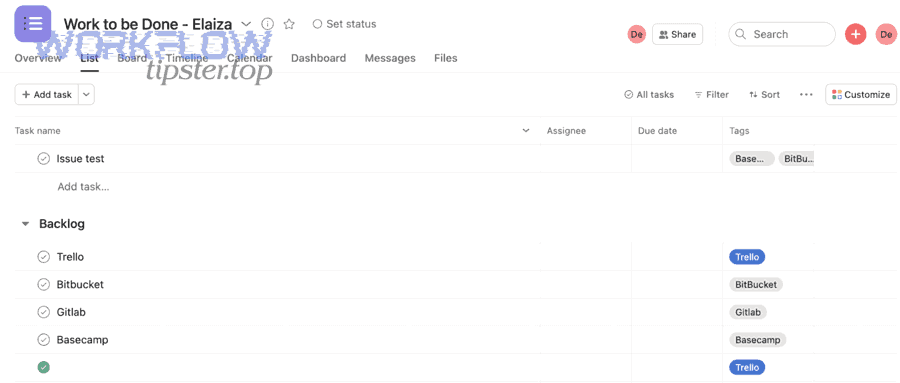
Task: Click blue Trello tag on completed unnamed task
Action: coord(747,367)
